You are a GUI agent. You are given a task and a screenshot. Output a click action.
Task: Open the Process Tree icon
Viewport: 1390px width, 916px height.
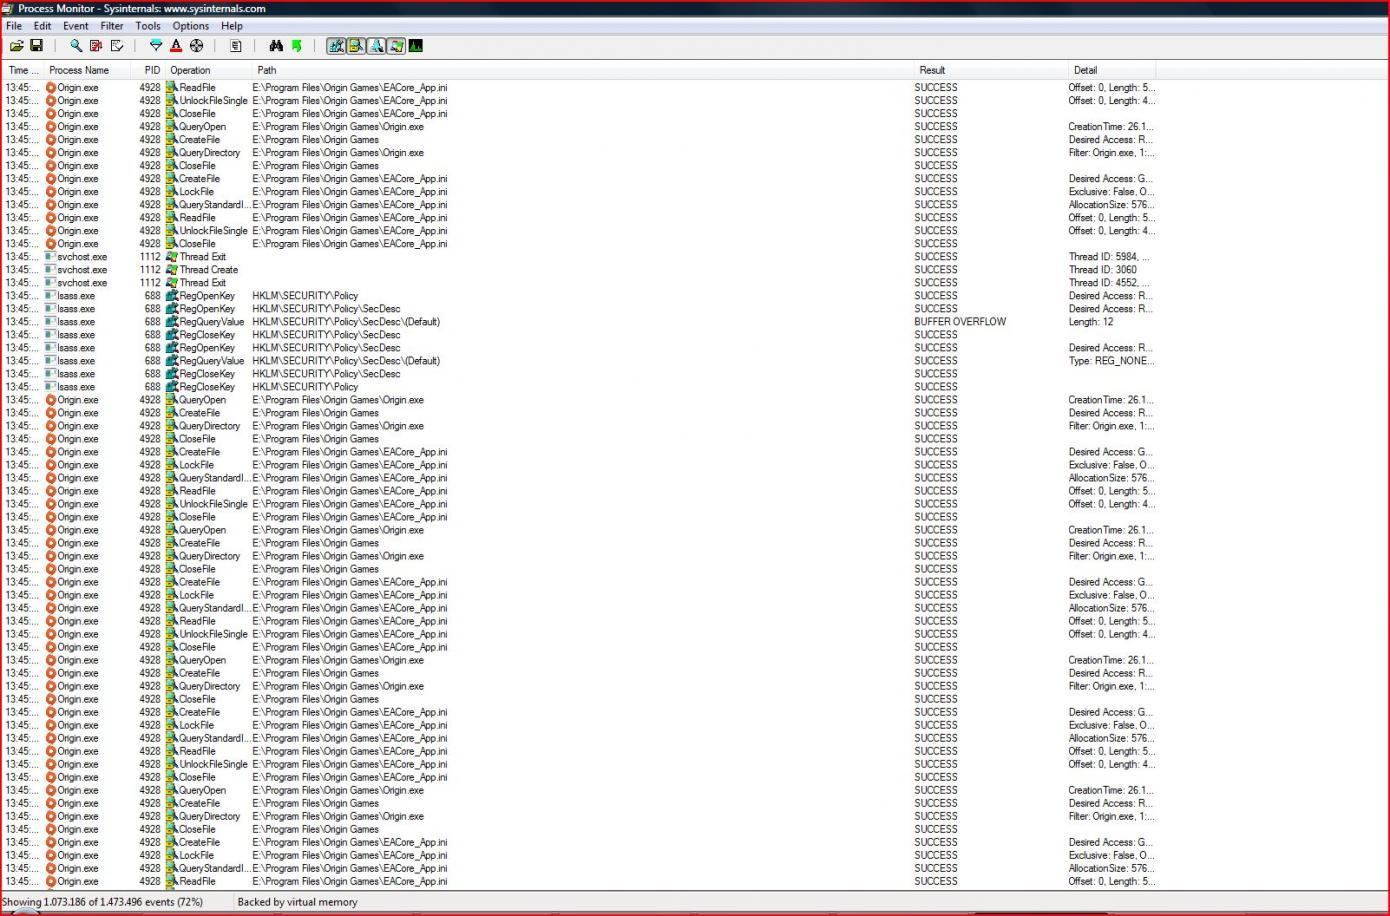pyautogui.click(x=235, y=46)
